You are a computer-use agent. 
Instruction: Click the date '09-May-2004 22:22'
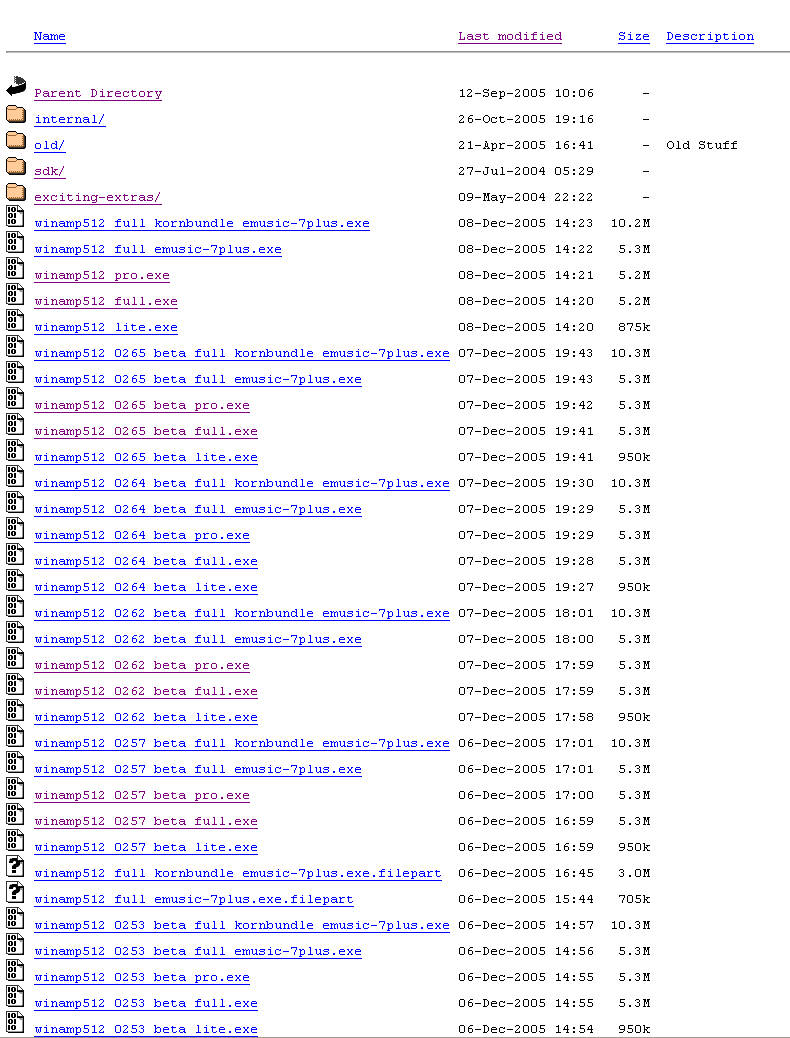526,197
